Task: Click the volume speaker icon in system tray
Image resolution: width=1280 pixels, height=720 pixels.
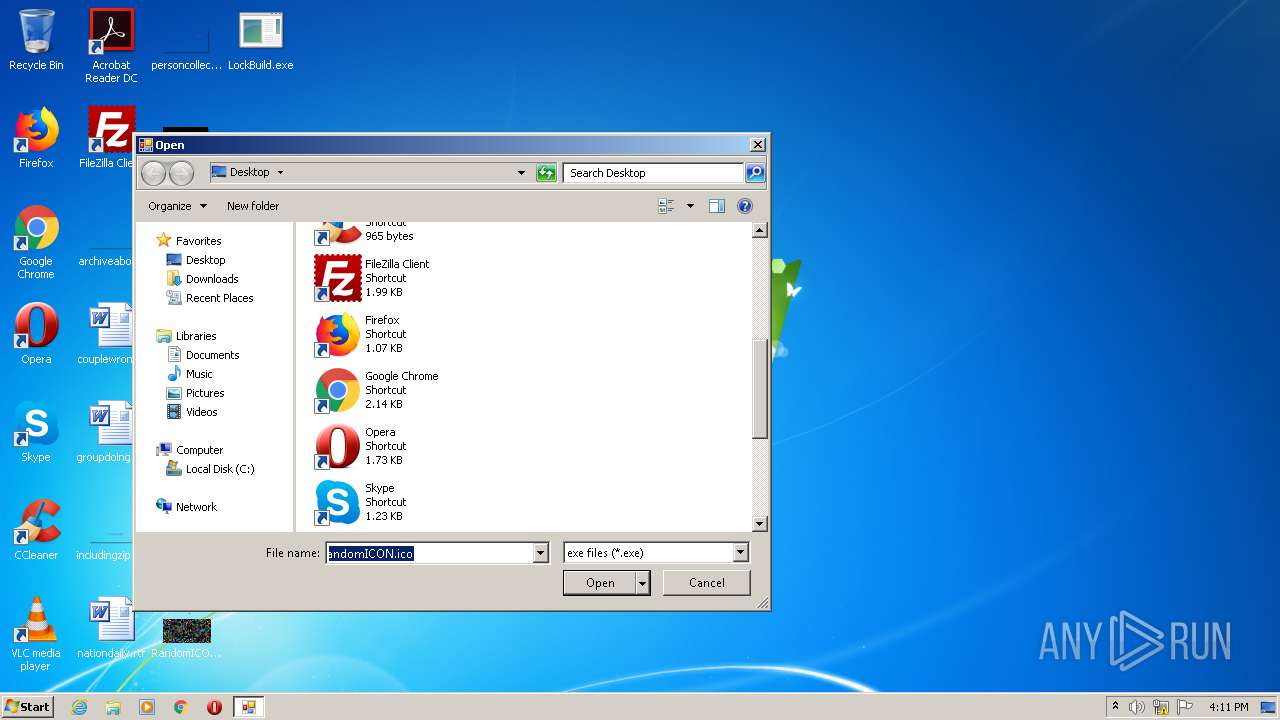Action: 1137,707
